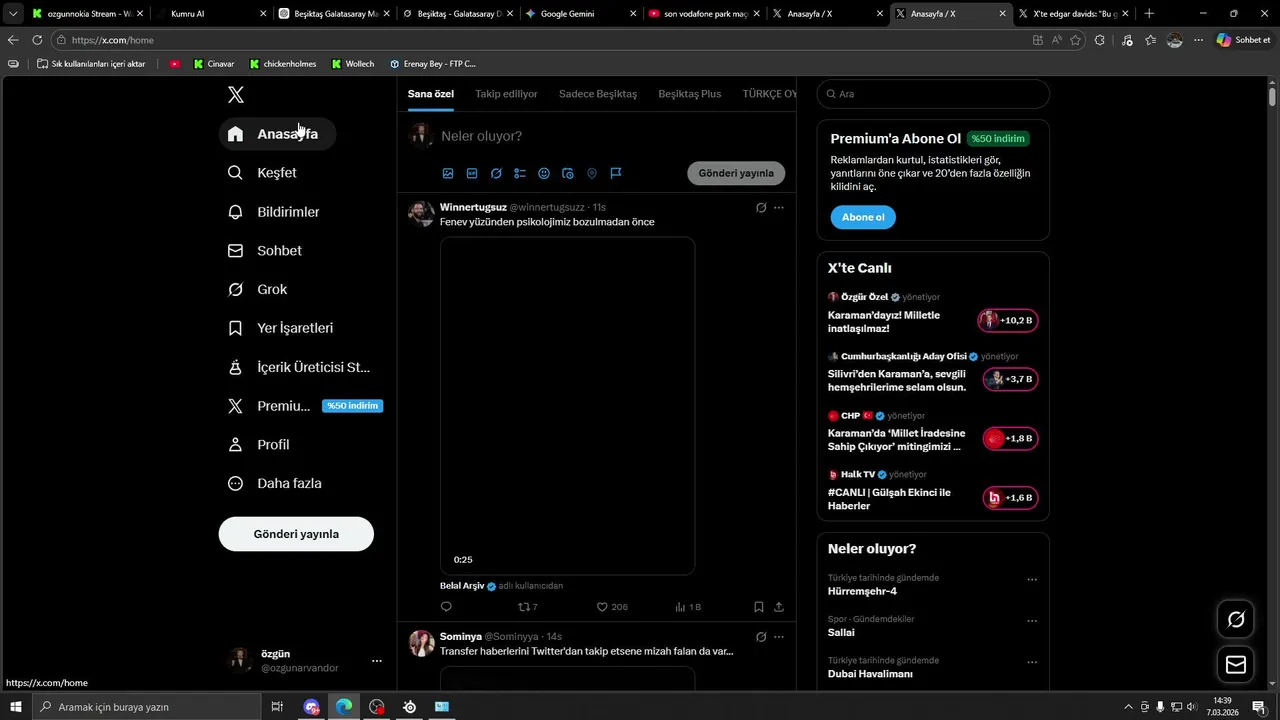Click the Ara search field
Screen dimensions: 1280x720
tap(933, 94)
